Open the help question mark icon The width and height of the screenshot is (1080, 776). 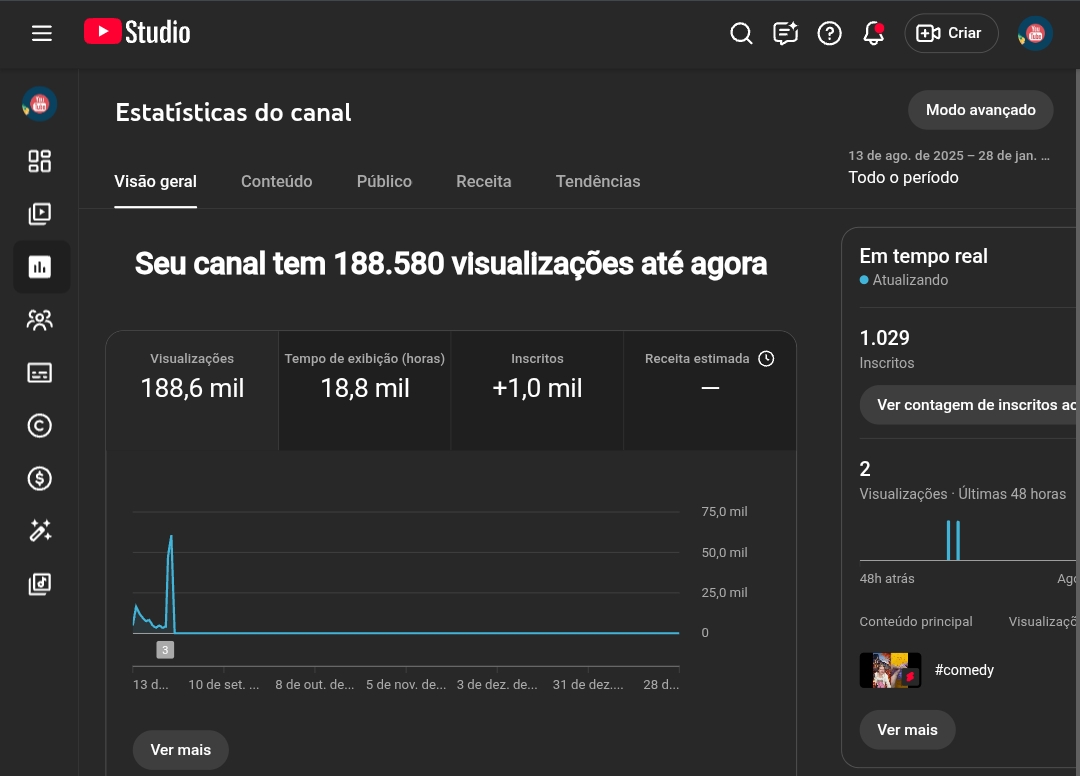point(829,33)
